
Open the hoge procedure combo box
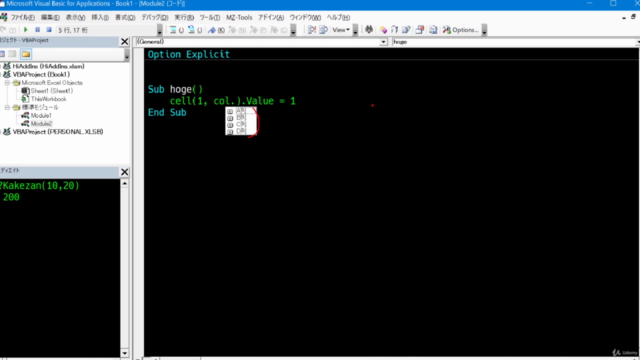click(x=516, y=42)
